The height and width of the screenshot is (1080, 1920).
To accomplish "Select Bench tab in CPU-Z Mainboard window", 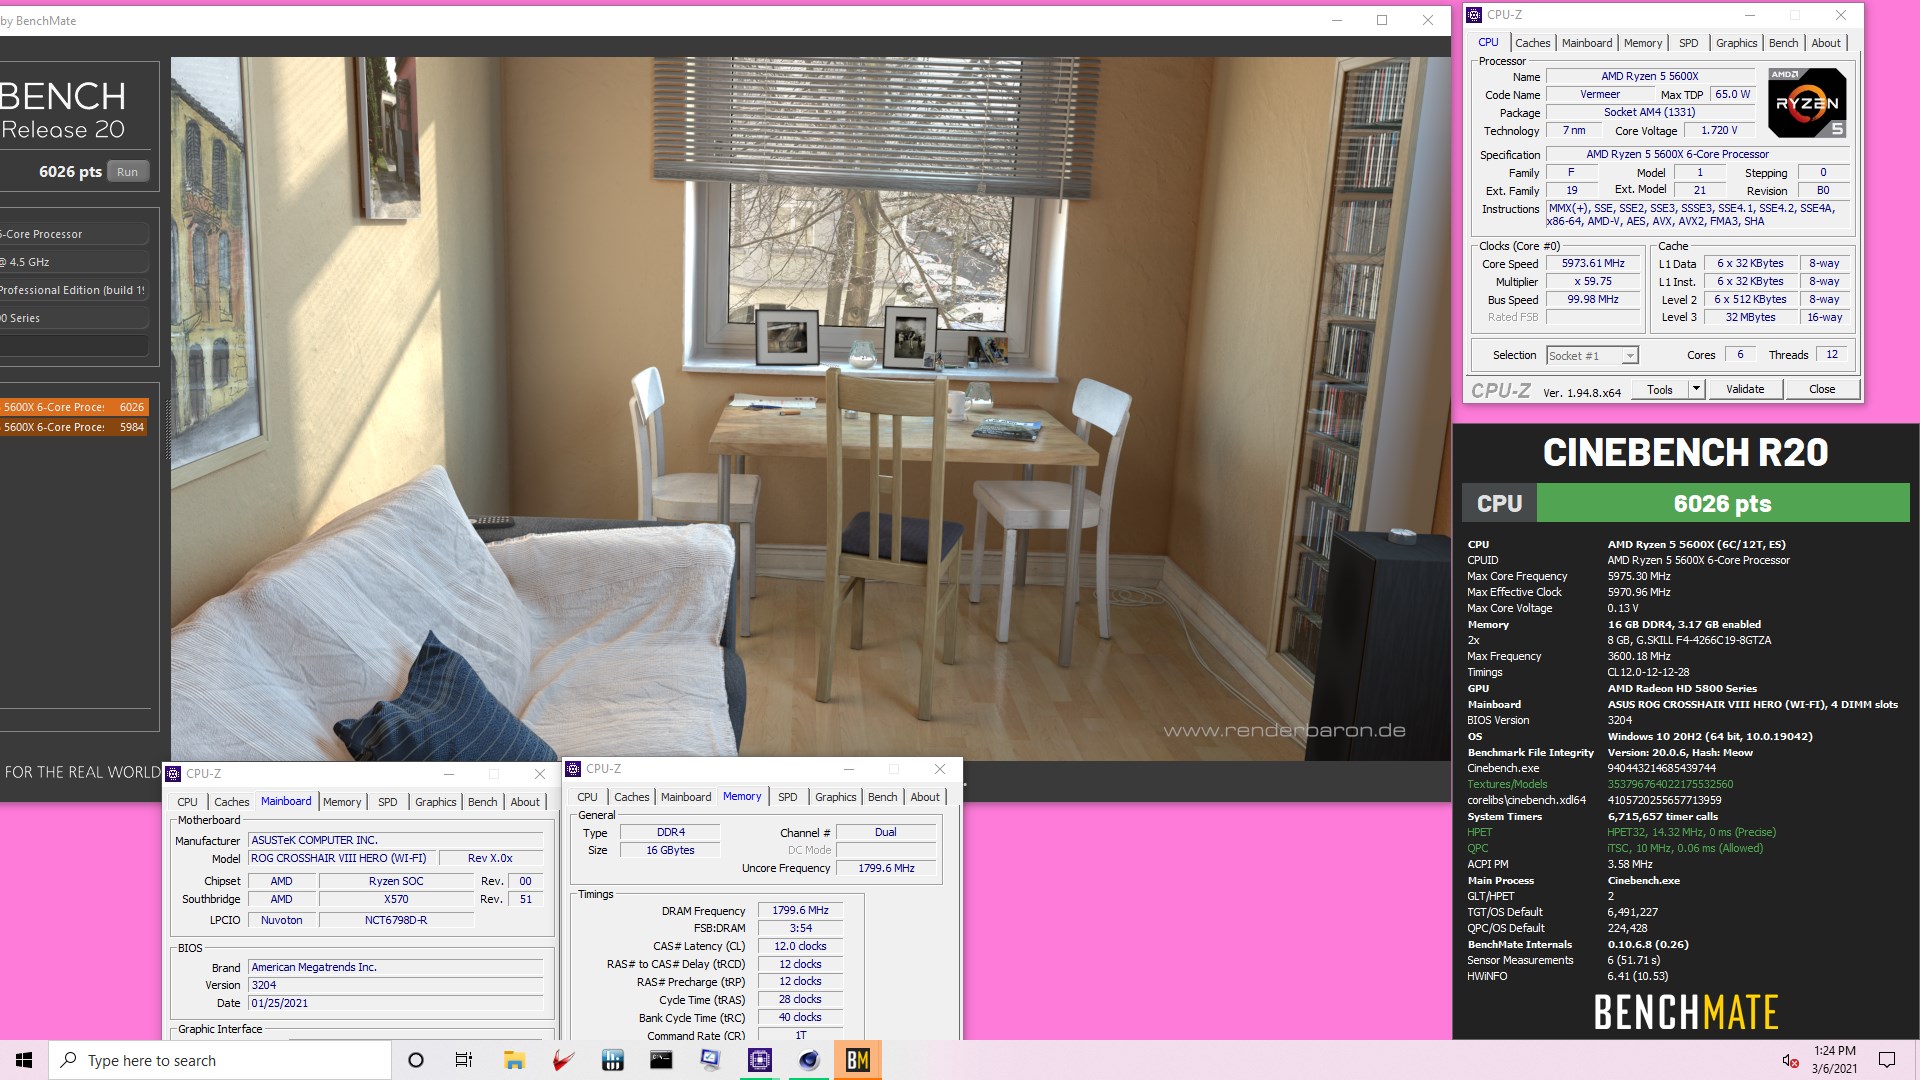I will (x=482, y=802).
